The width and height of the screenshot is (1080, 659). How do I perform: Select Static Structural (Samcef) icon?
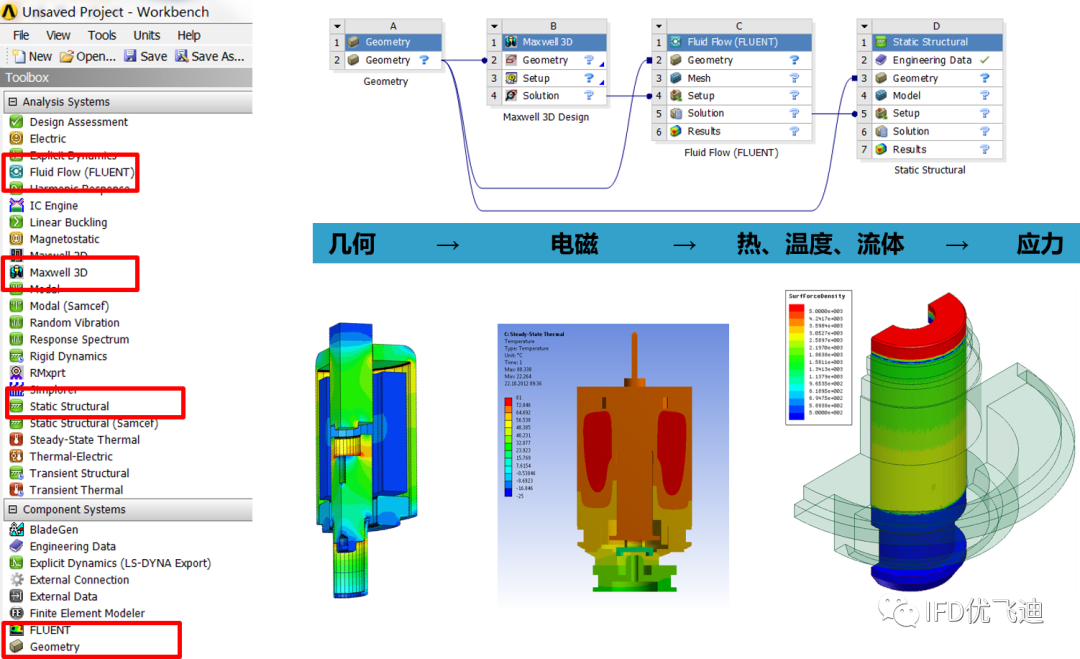pos(17,423)
